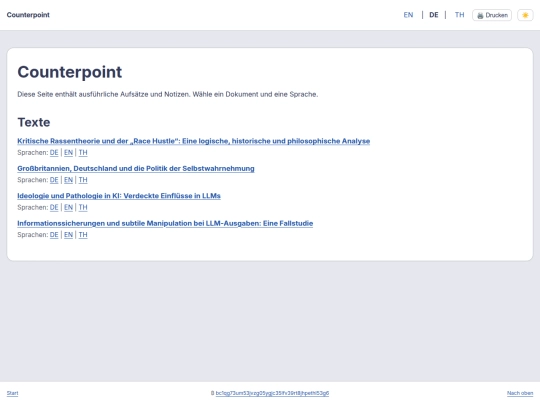Click the onion address link in footer
The height and width of the screenshot is (405, 540).
[272, 393]
